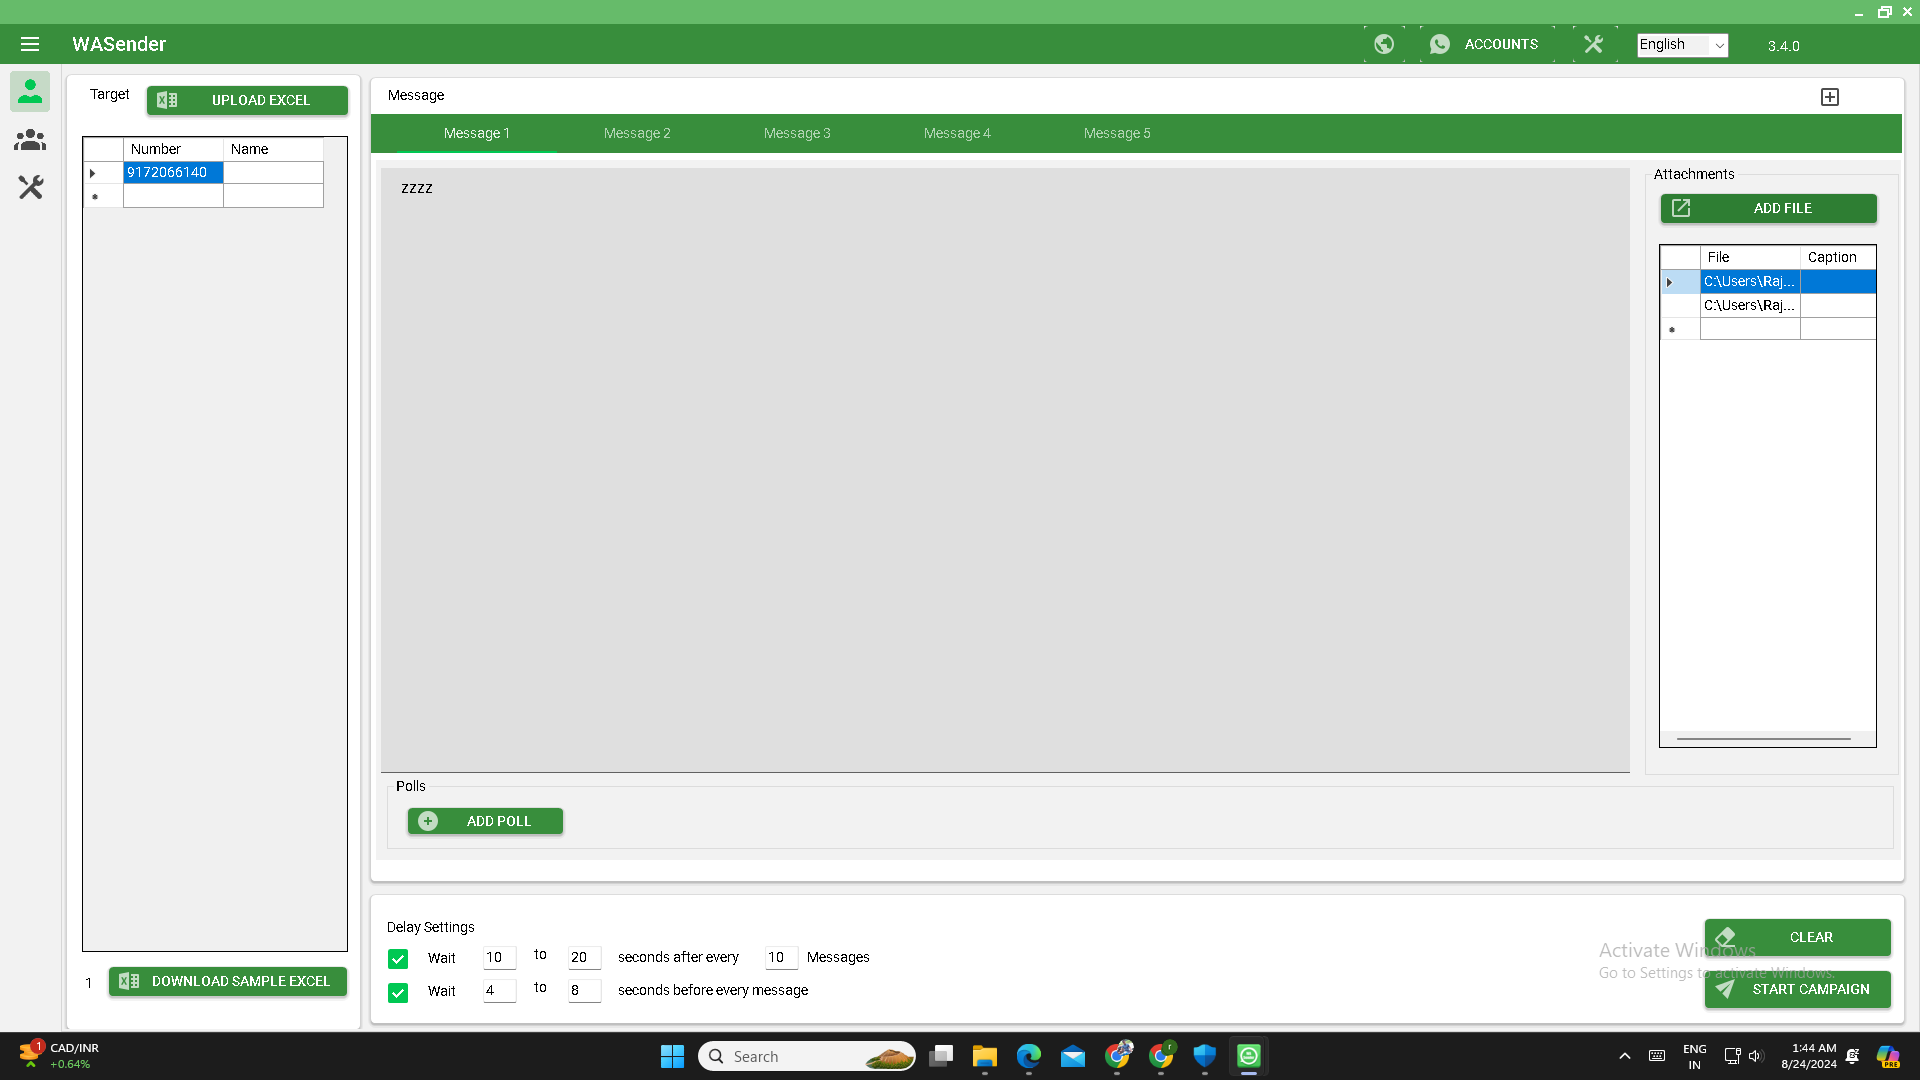Viewport: 1920px width, 1080px height.
Task: Expand the row arrow beside number 9172066140
Action: pos(92,172)
